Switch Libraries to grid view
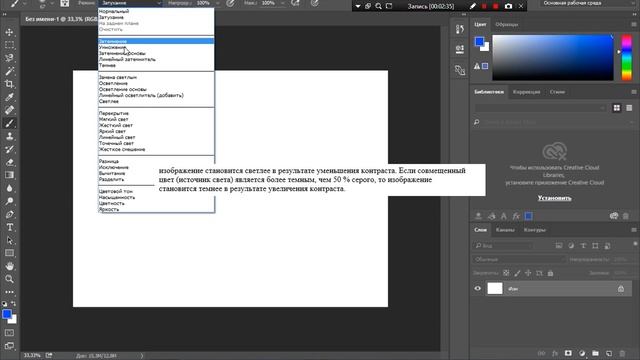 (x=617, y=108)
